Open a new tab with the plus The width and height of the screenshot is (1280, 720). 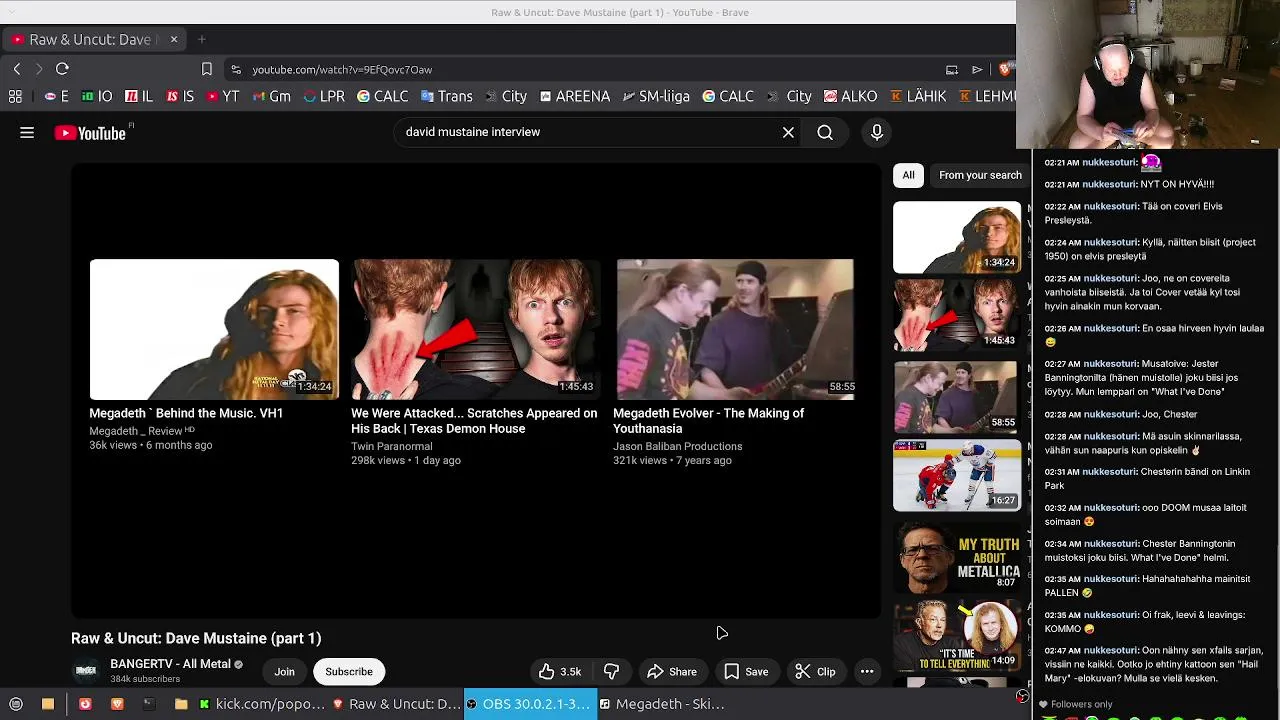(x=202, y=39)
